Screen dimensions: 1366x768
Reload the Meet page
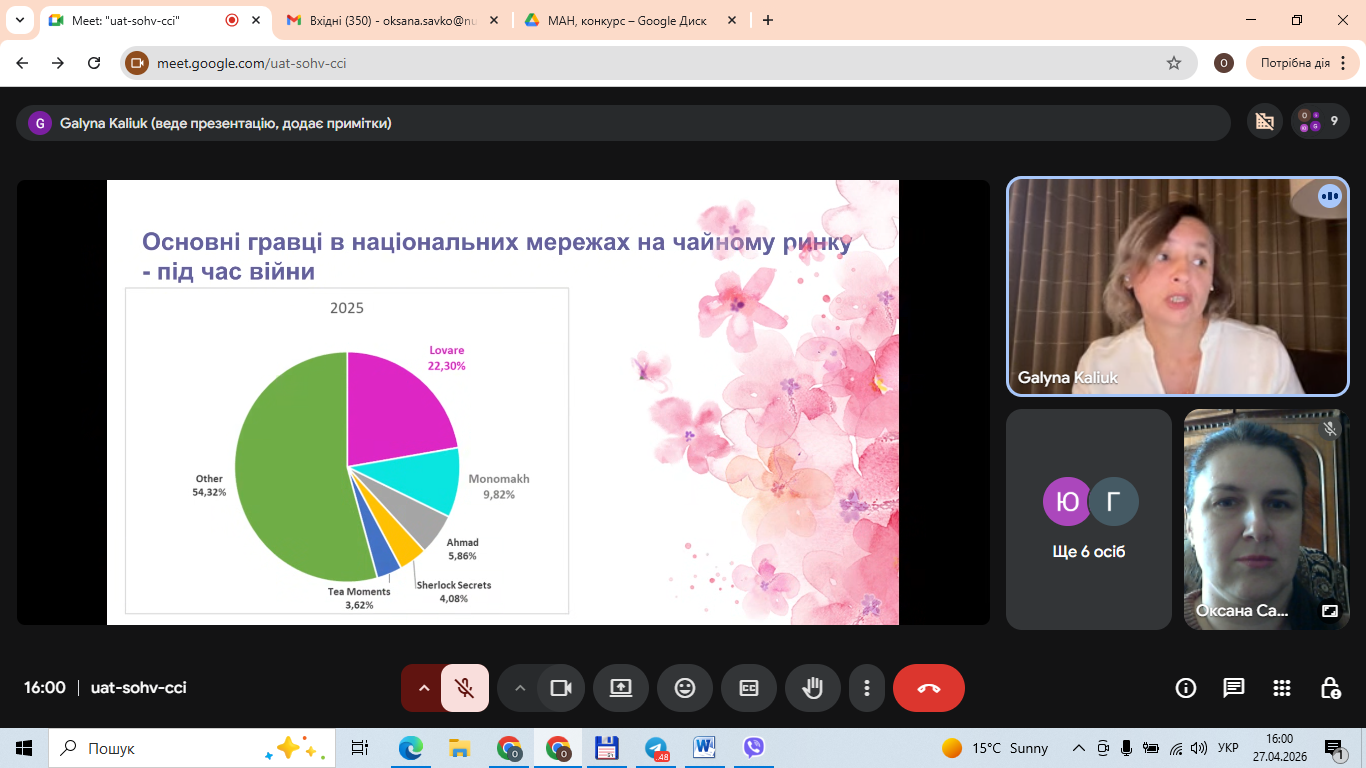pyautogui.click(x=94, y=63)
